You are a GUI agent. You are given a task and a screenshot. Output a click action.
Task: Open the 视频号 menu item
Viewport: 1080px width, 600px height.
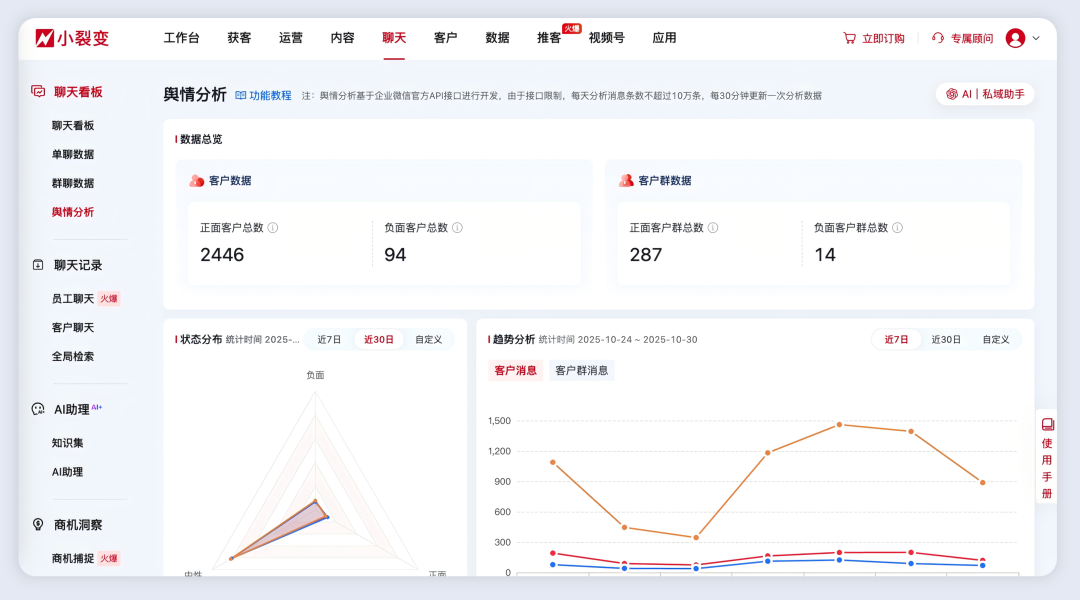coord(607,37)
